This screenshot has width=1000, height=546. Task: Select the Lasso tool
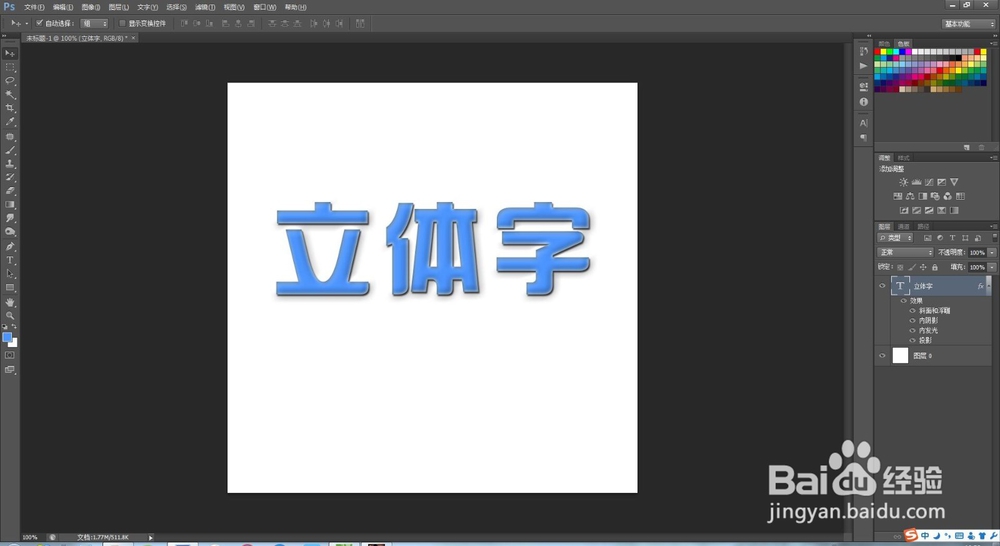pos(10,81)
